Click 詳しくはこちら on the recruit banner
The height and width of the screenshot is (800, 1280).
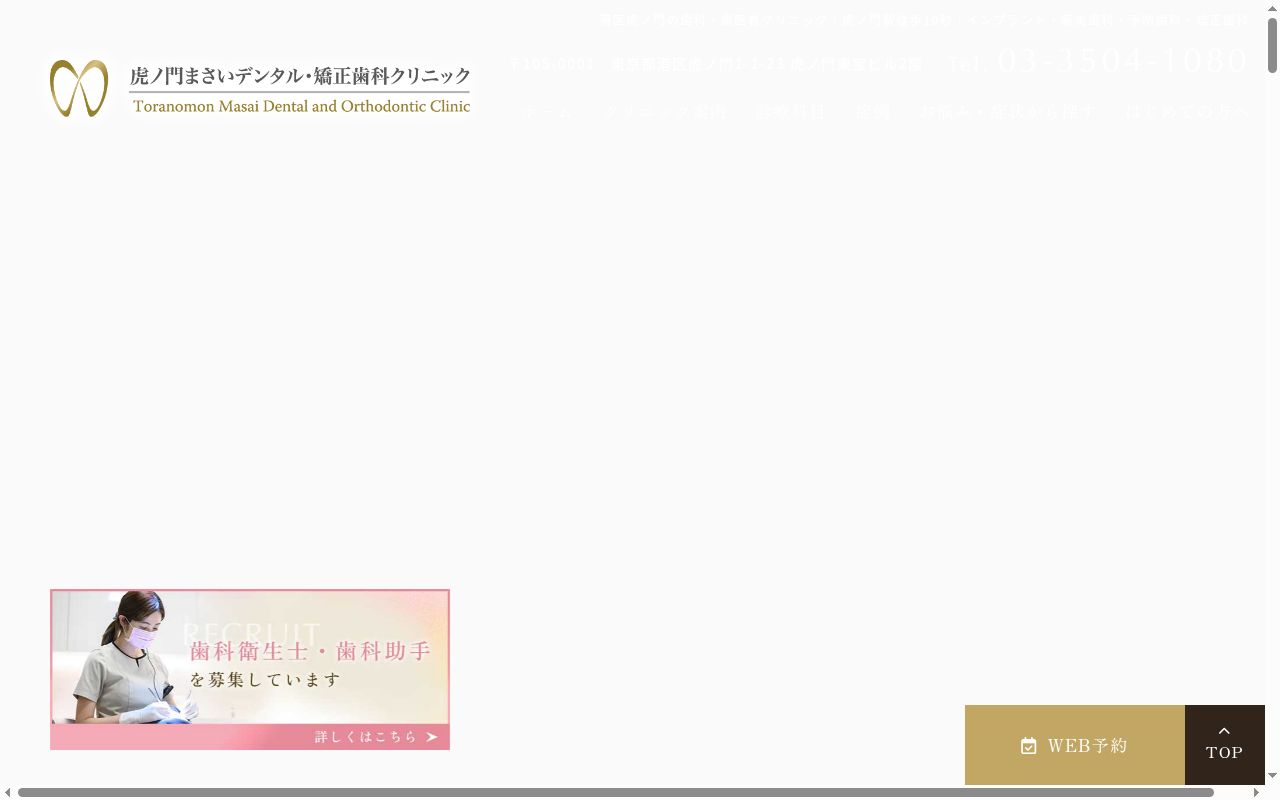point(376,737)
